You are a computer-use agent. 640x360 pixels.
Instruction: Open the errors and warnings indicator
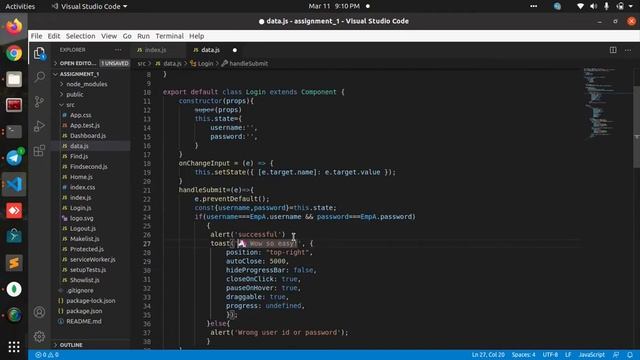[47, 355]
